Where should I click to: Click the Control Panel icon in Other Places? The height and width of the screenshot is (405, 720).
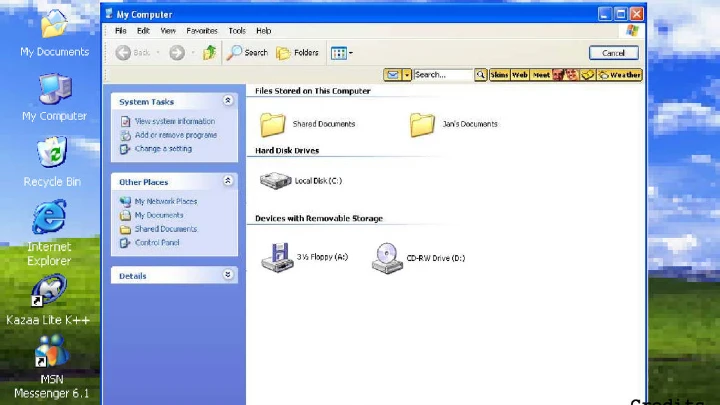click(x=125, y=242)
